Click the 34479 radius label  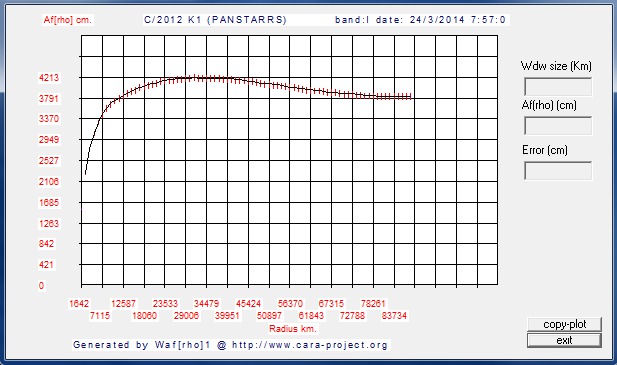[x=207, y=304]
